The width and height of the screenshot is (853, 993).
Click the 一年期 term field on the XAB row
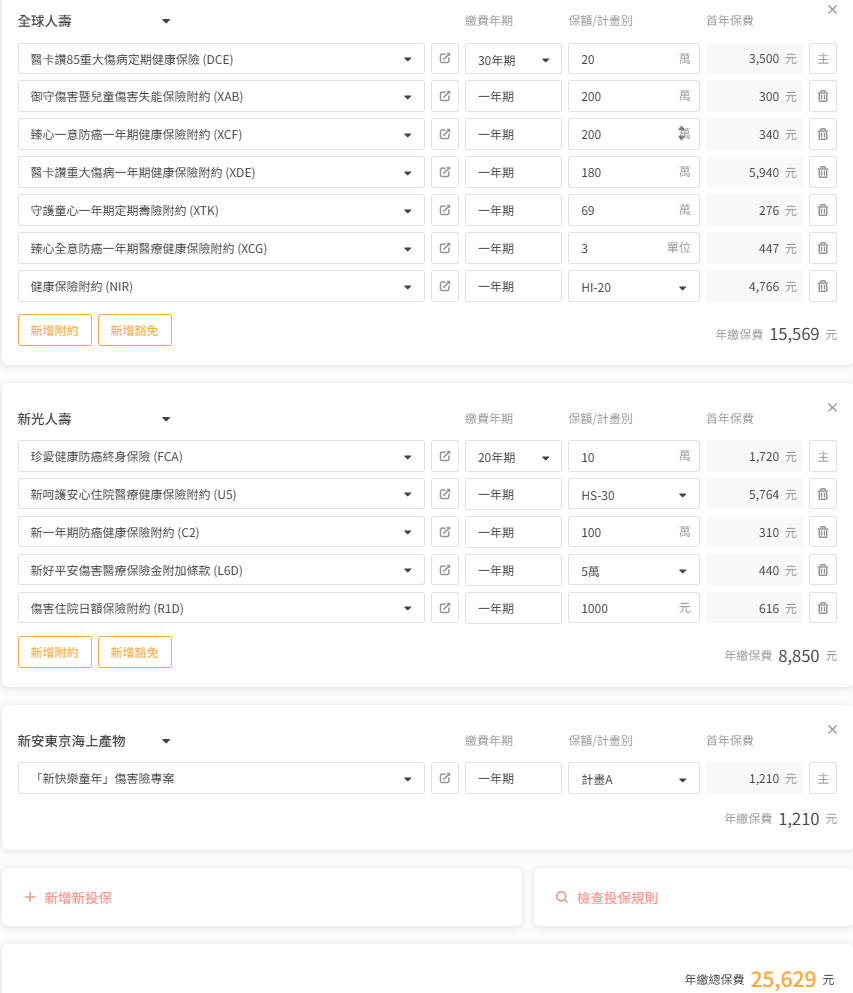click(513, 96)
